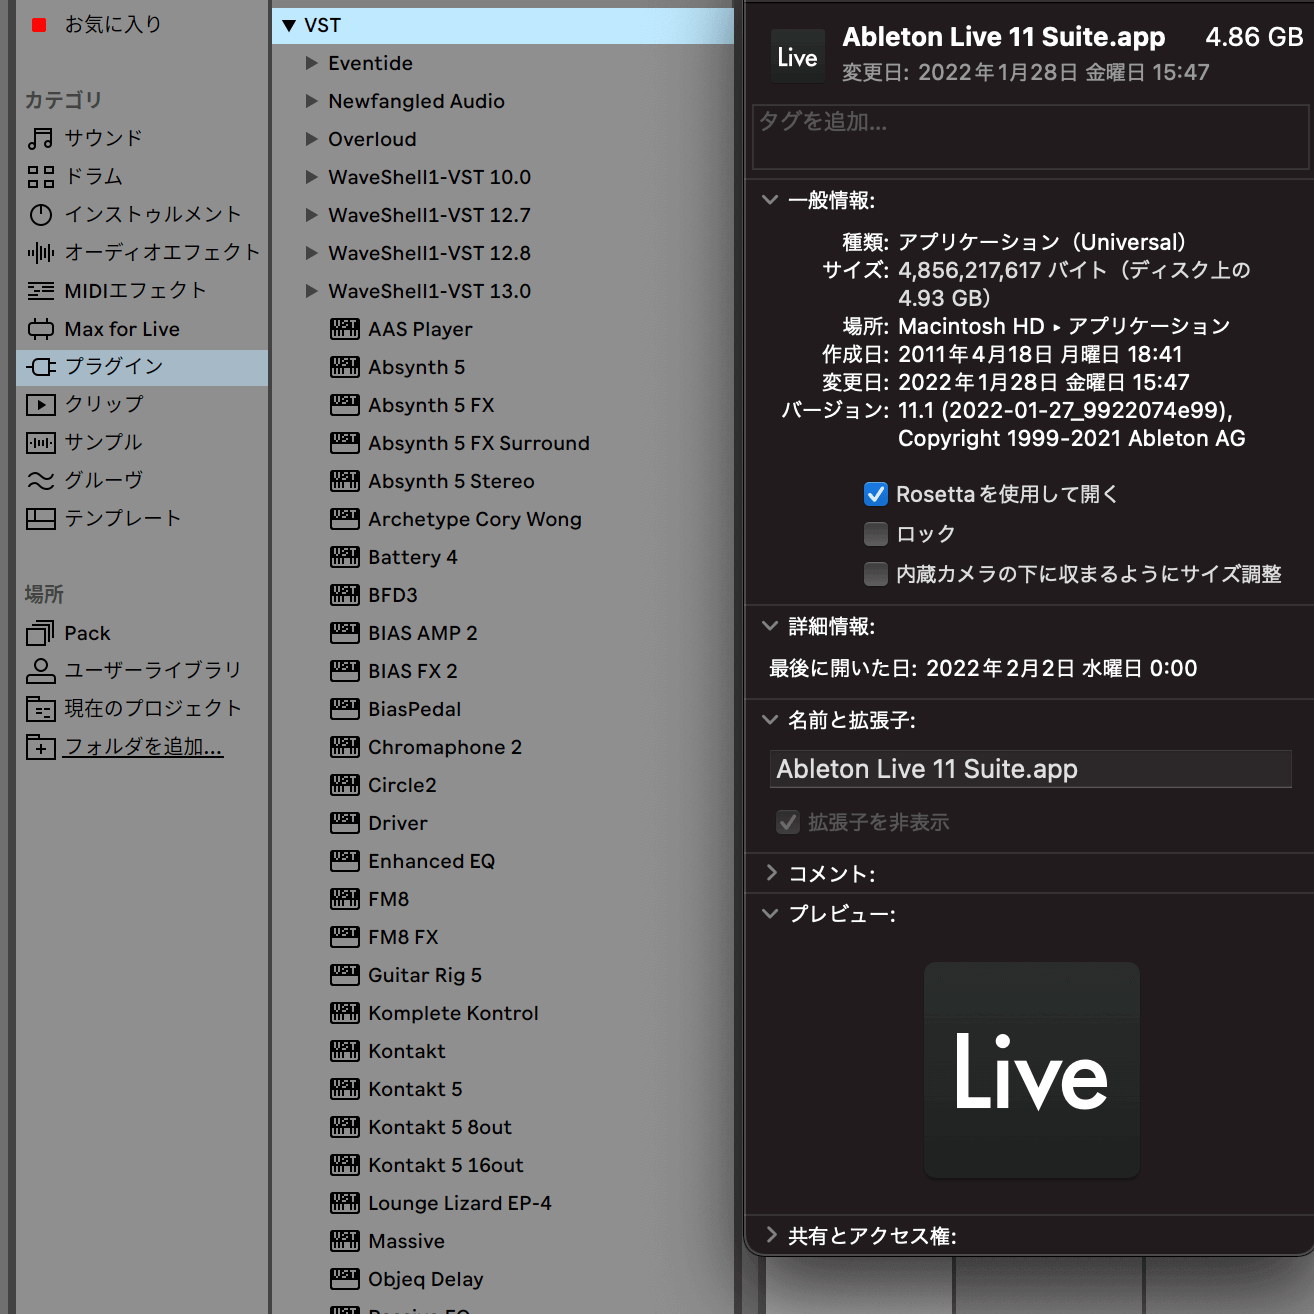Uncheck Rosettaを使用して開く checkbox

pyautogui.click(x=875, y=494)
